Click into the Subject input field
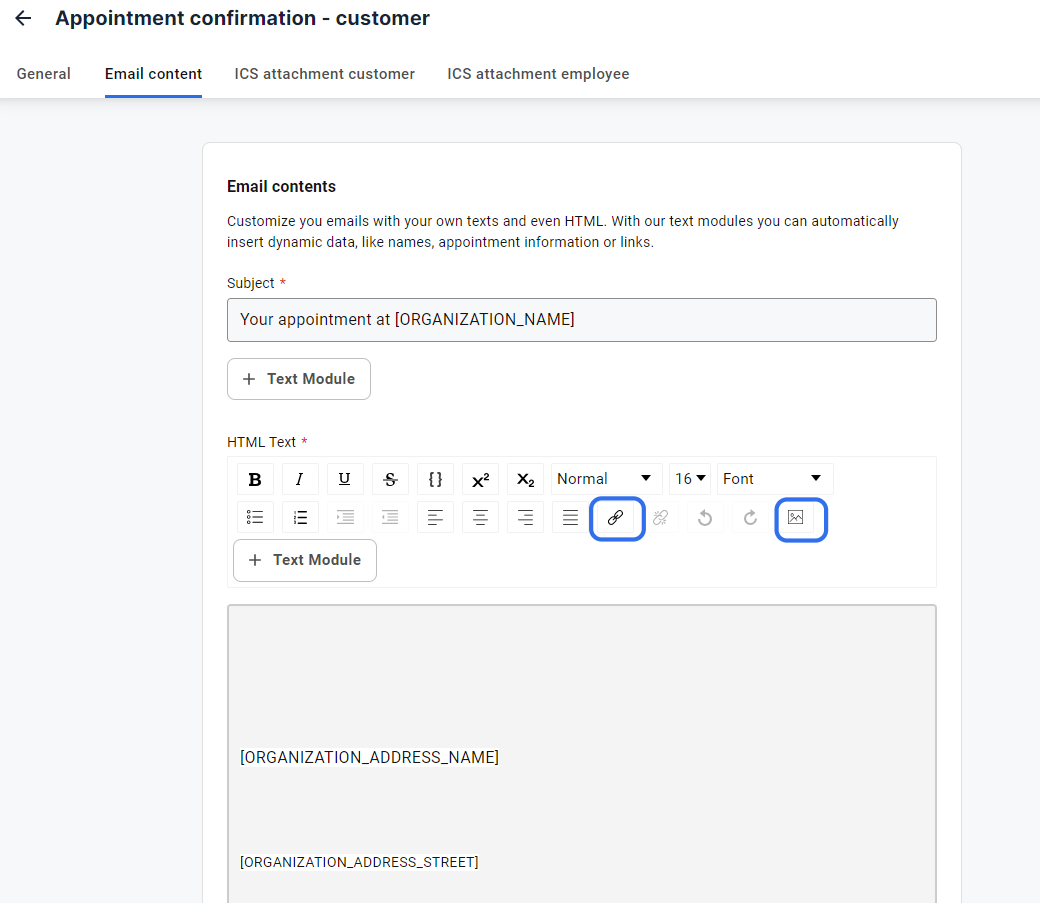 (582, 320)
